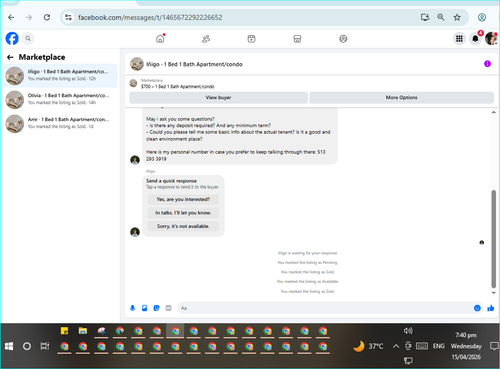Viewport: 500px width, 369px height.
Task: Open the Facebook menu grid
Action: [x=459, y=39]
